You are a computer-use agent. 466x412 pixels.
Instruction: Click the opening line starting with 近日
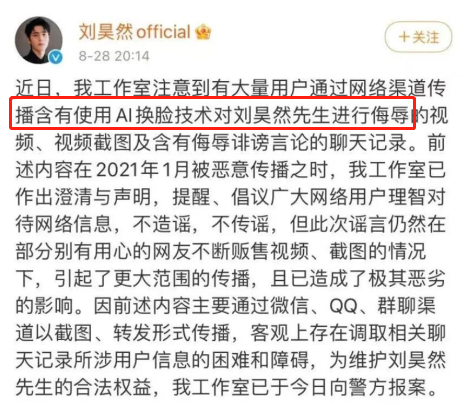pos(230,88)
